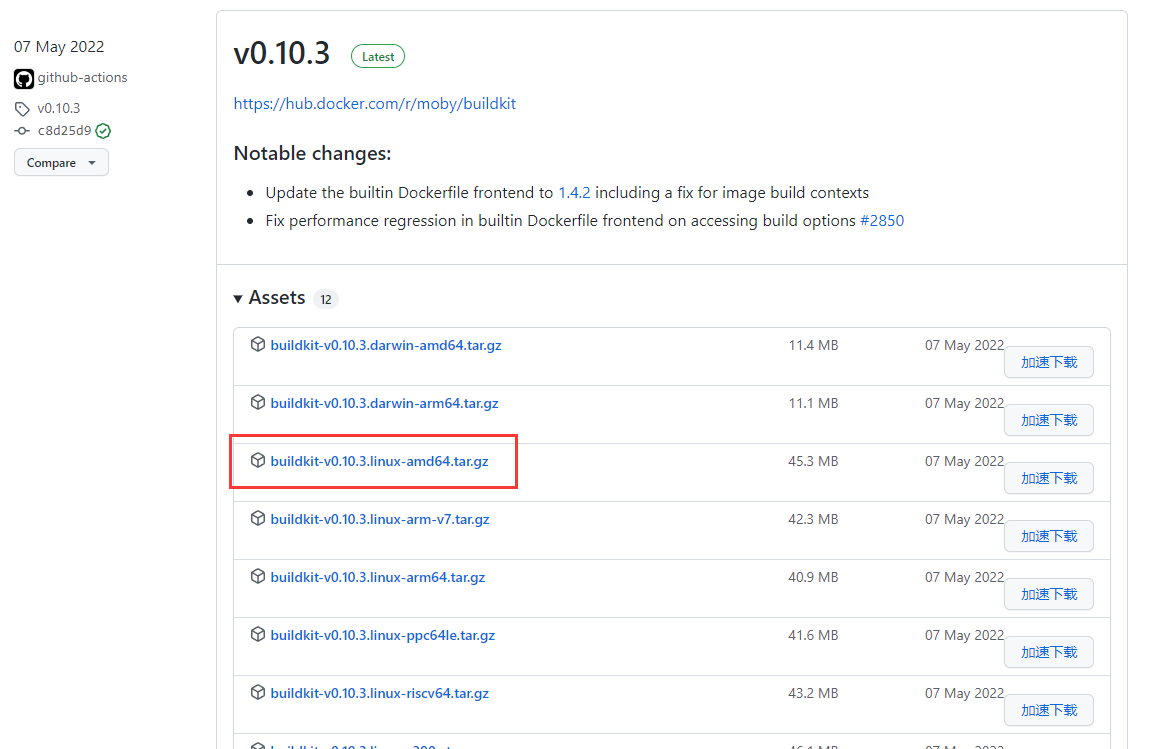The height and width of the screenshot is (749, 1154).
Task: Click 加速下载 button for linux-amd64 row
Action: [1048, 478]
